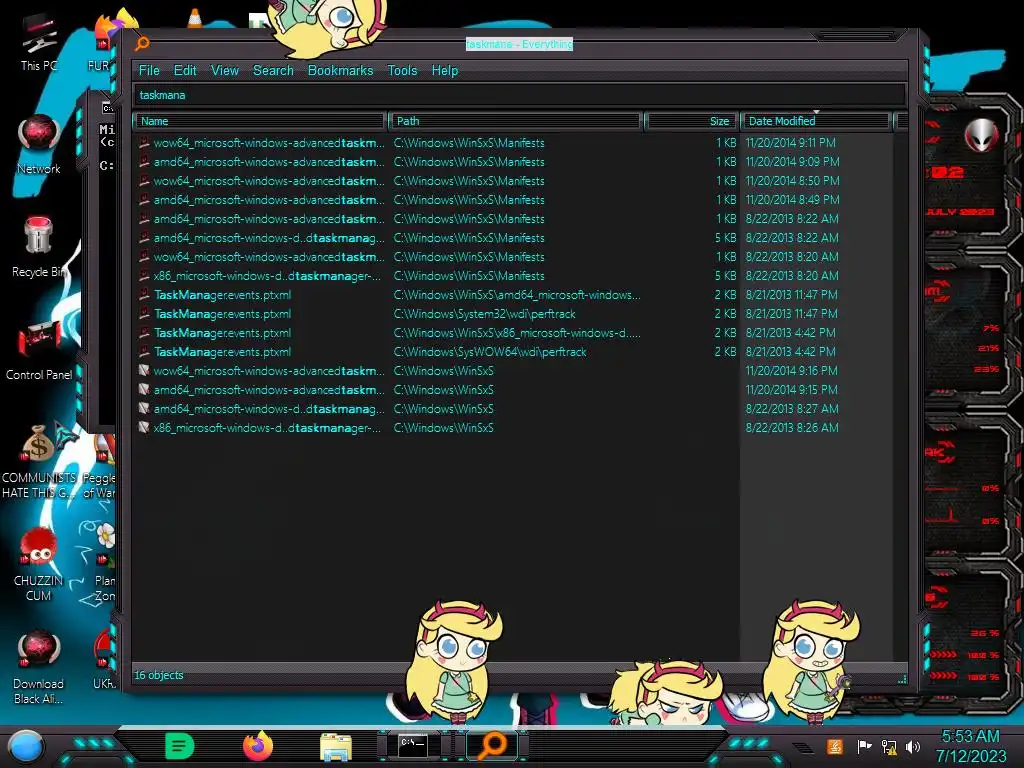Open the Recycle Bin desktop icon

coord(39,248)
